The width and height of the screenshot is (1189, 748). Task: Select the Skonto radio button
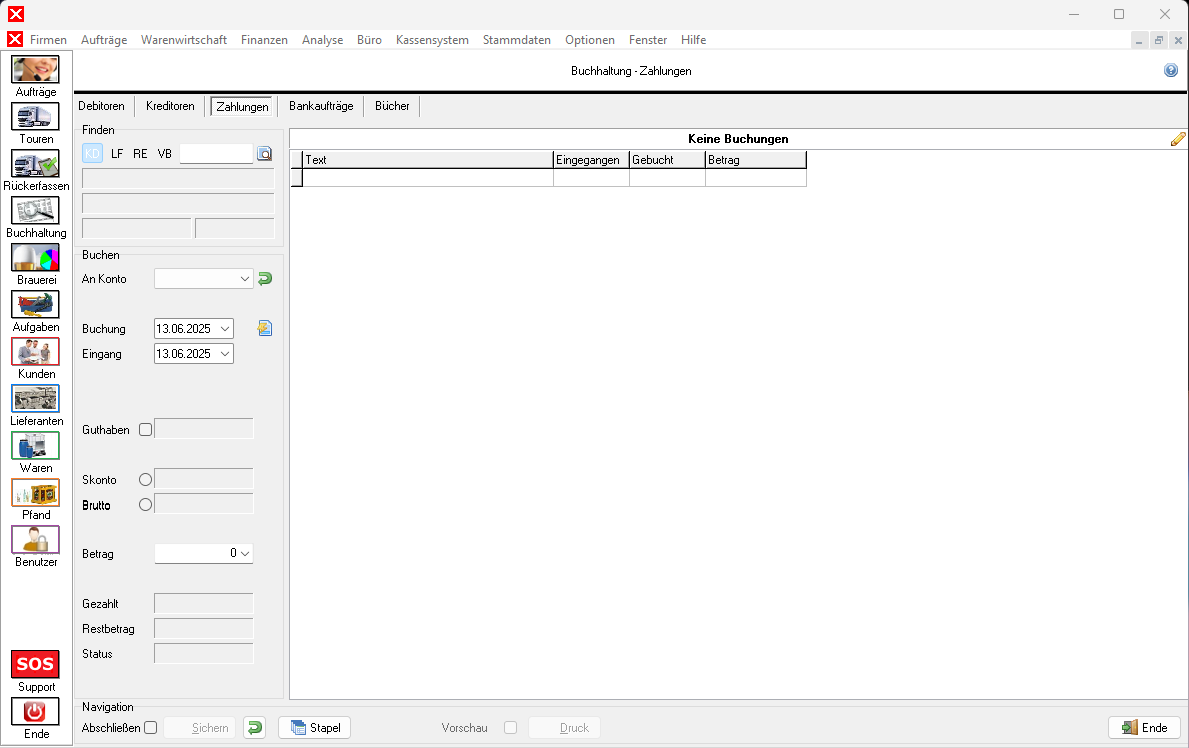(x=146, y=480)
